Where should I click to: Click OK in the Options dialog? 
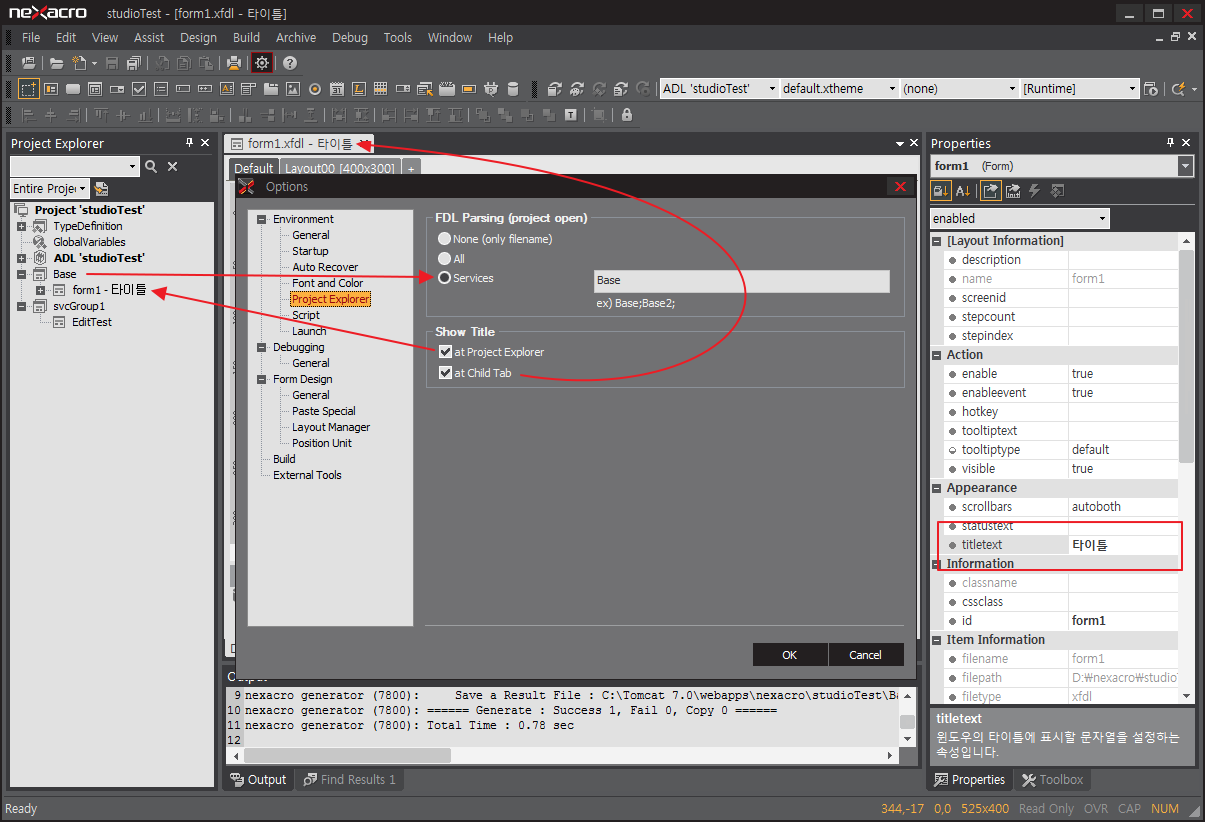tap(789, 654)
